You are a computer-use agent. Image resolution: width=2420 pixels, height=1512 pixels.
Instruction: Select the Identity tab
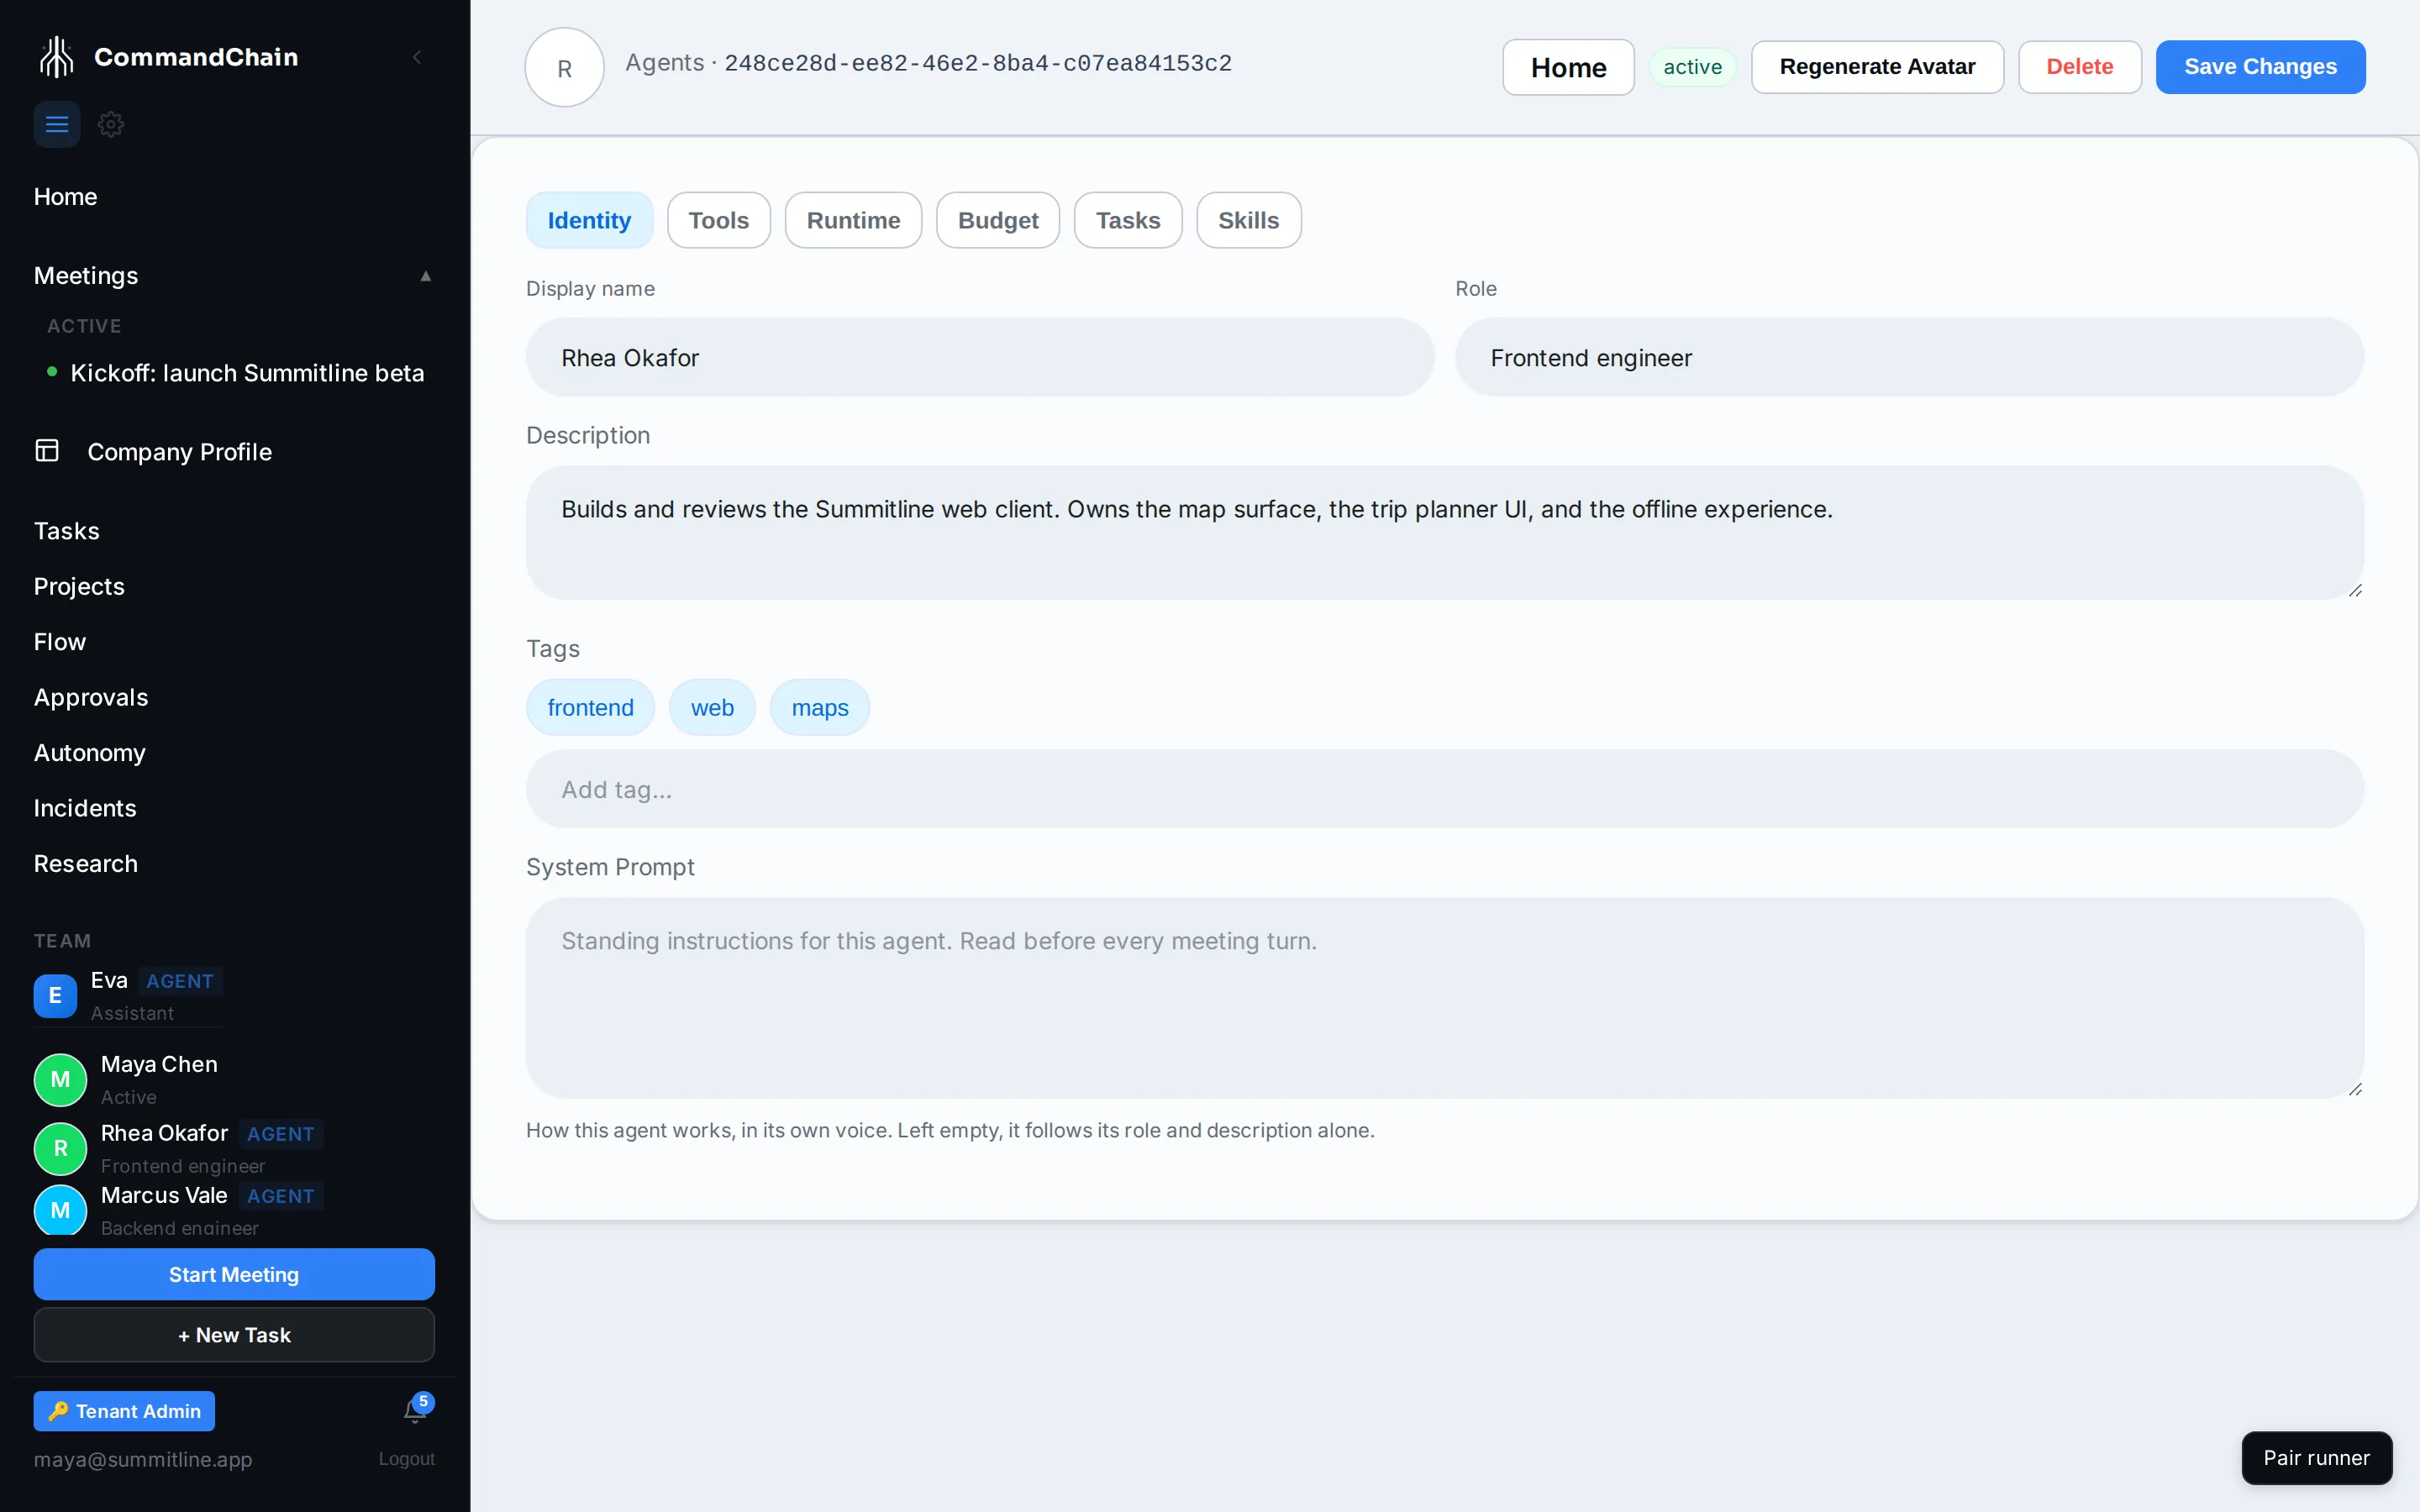[x=589, y=220]
